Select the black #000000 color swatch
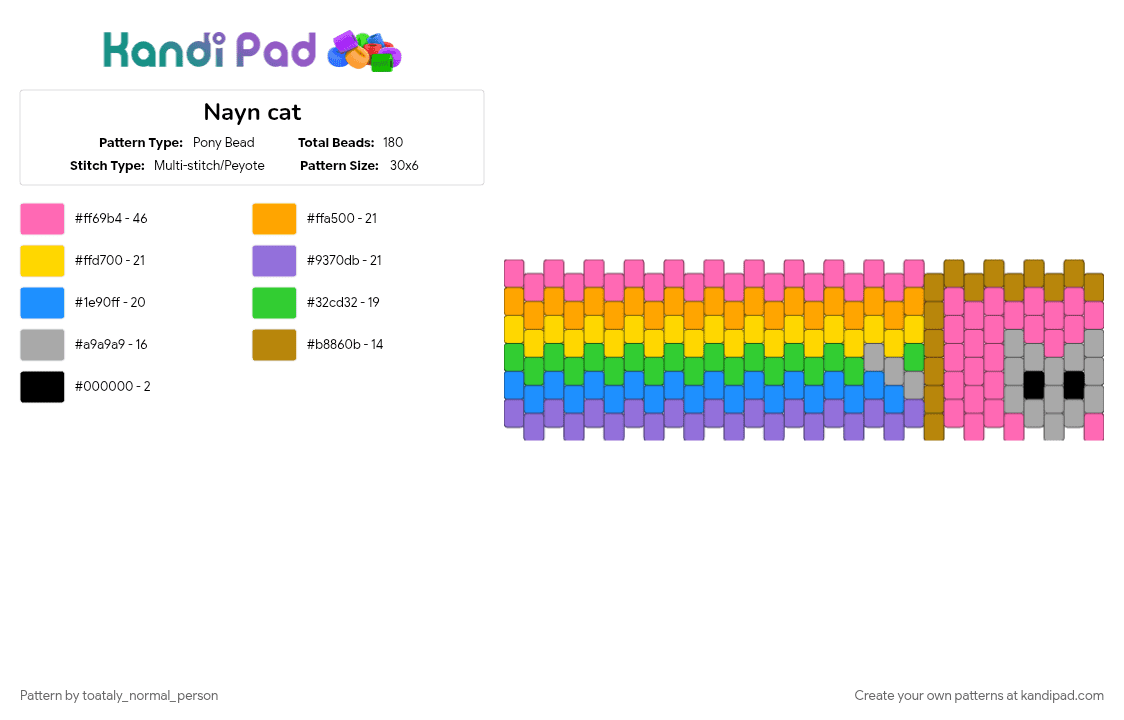Image resolution: width=1124 pixels, height=720 pixels. tap(42, 387)
